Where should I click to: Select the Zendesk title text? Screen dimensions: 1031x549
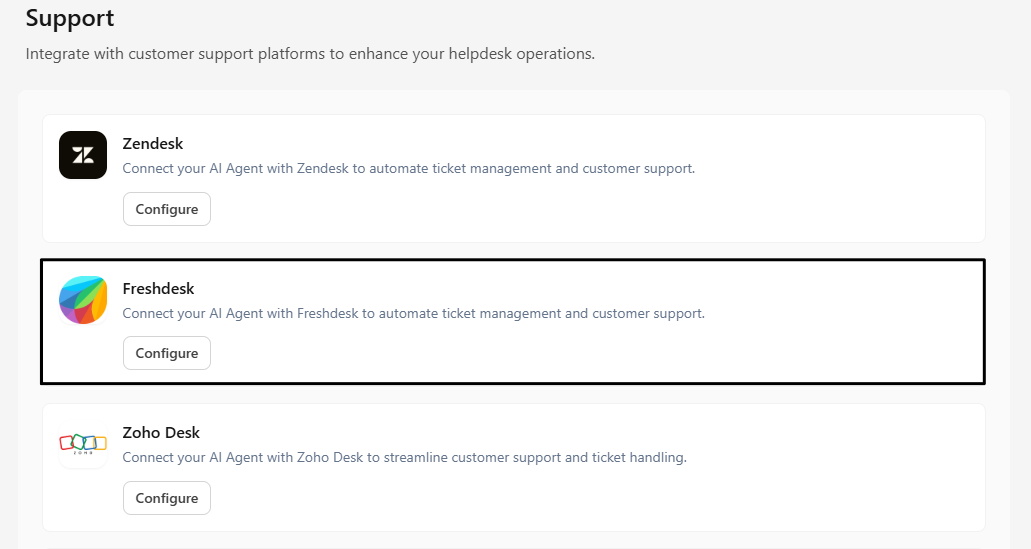pyautogui.click(x=153, y=143)
